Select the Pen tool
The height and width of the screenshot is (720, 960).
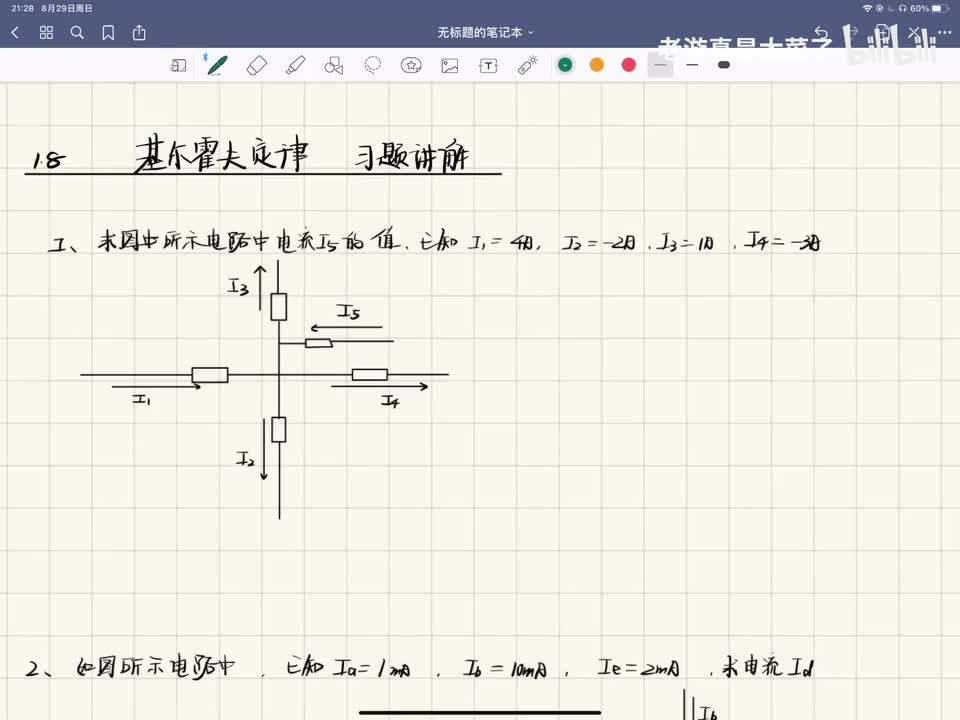[217, 65]
